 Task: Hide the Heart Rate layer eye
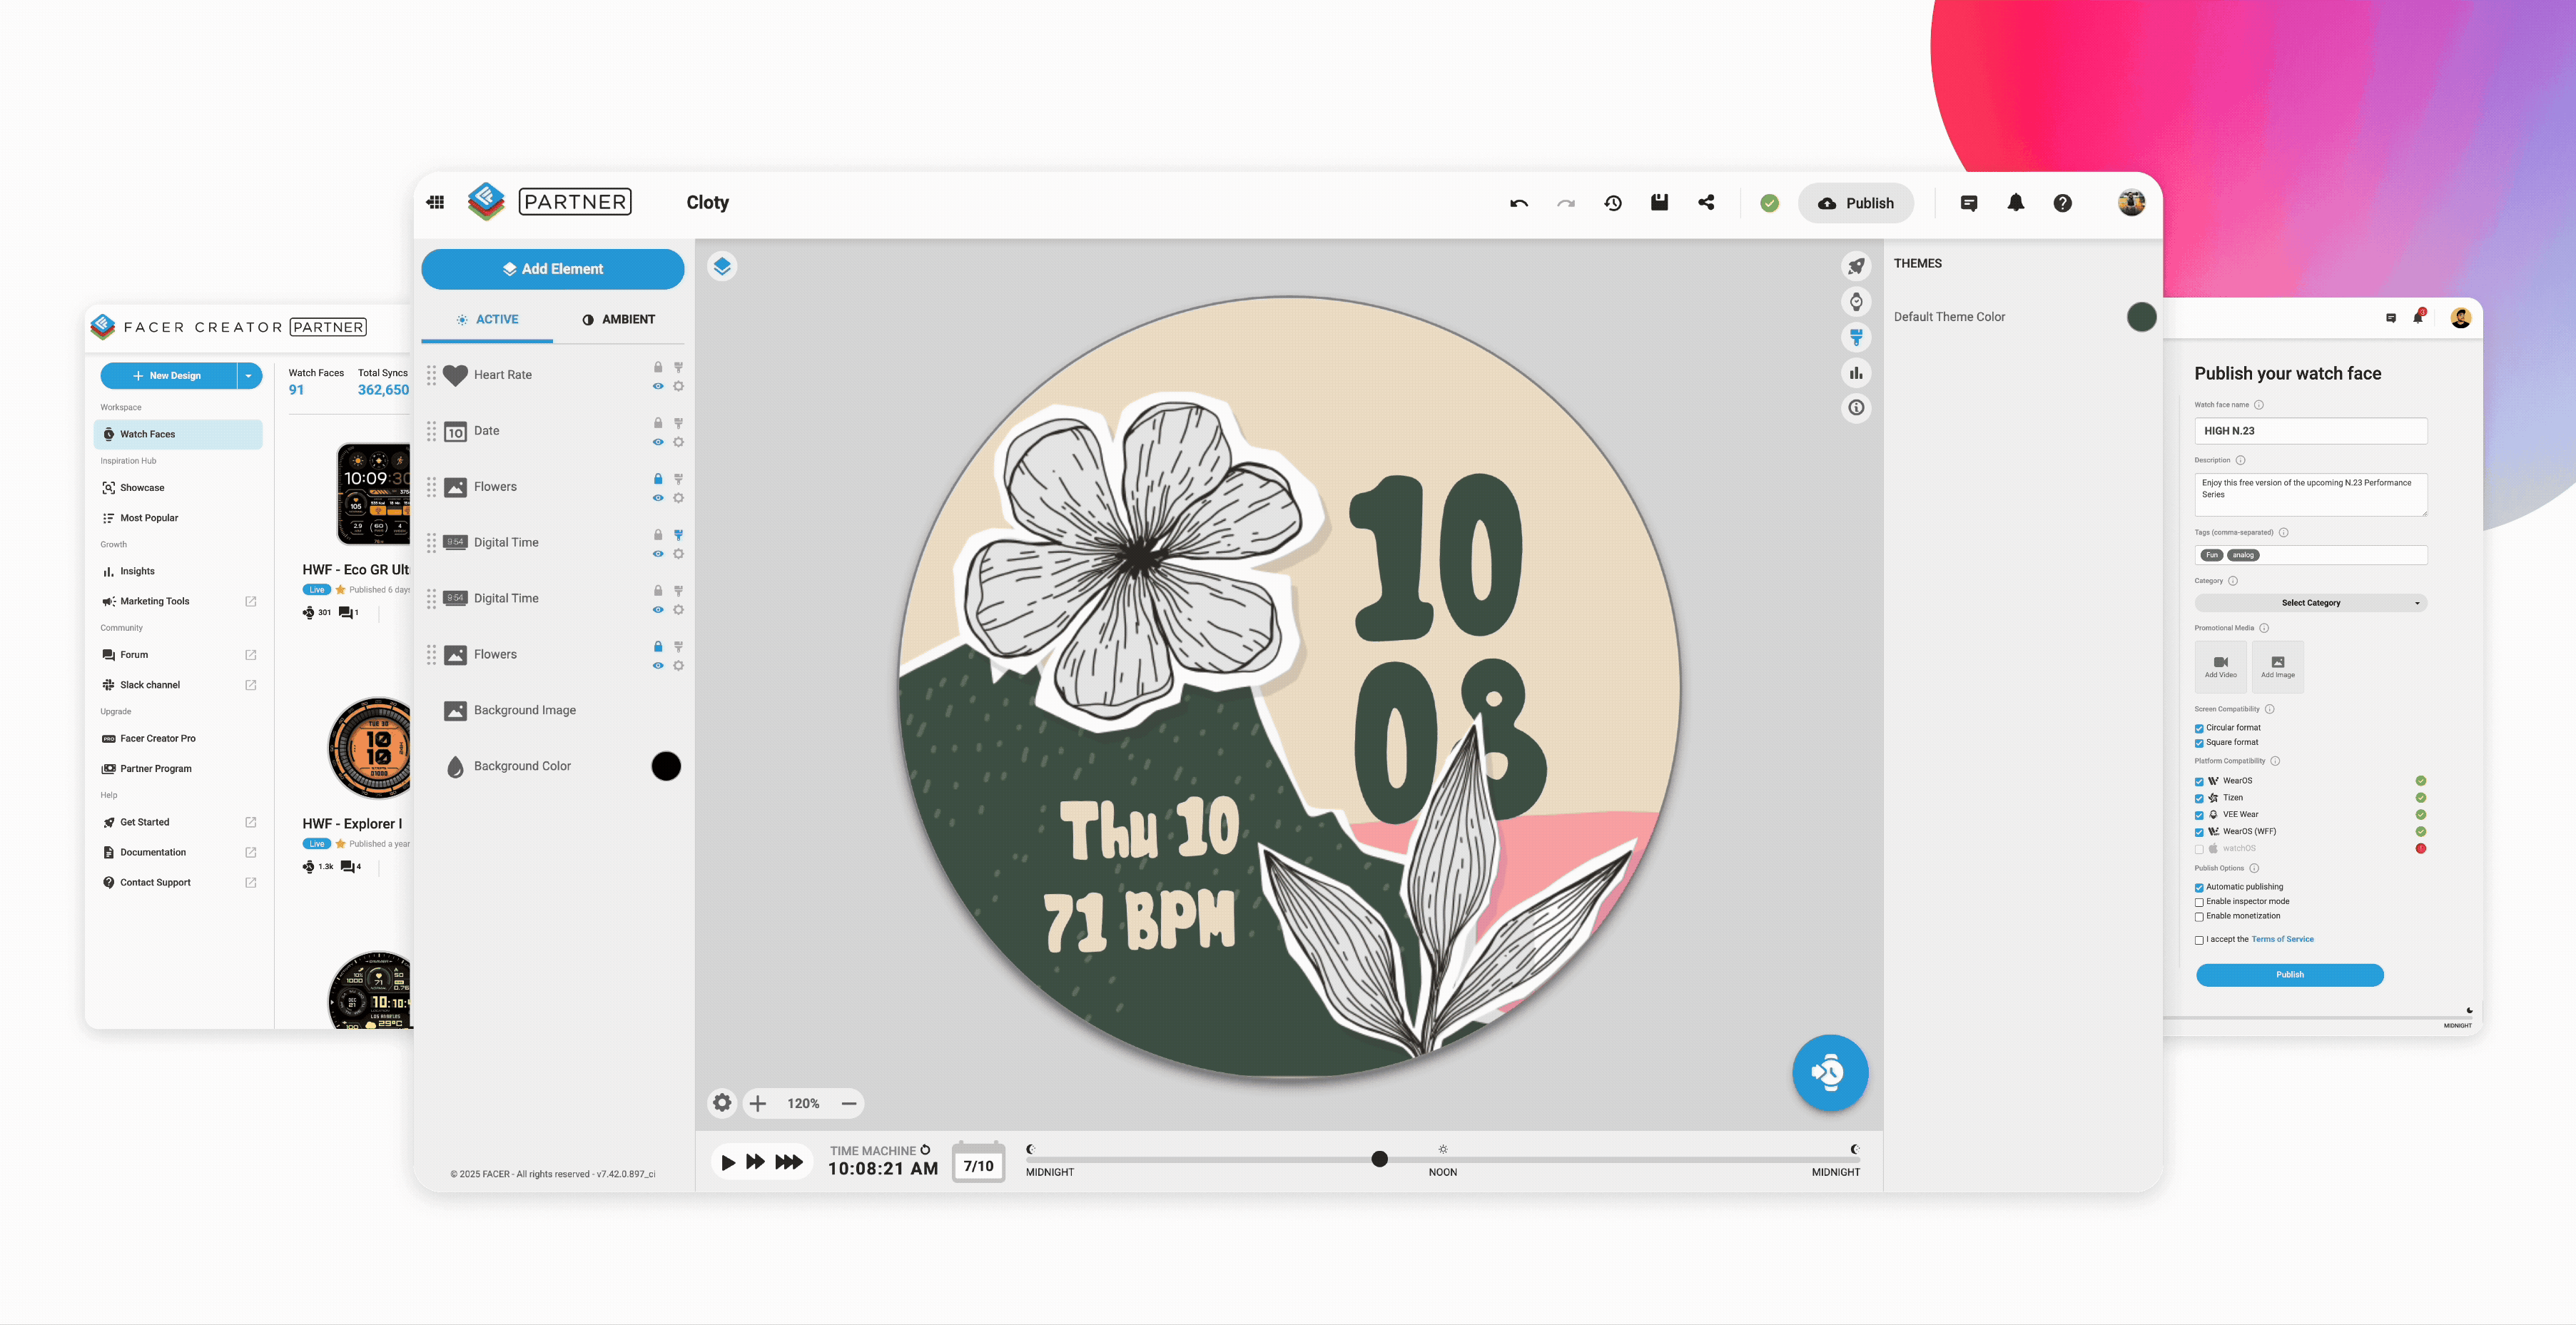point(658,386)
